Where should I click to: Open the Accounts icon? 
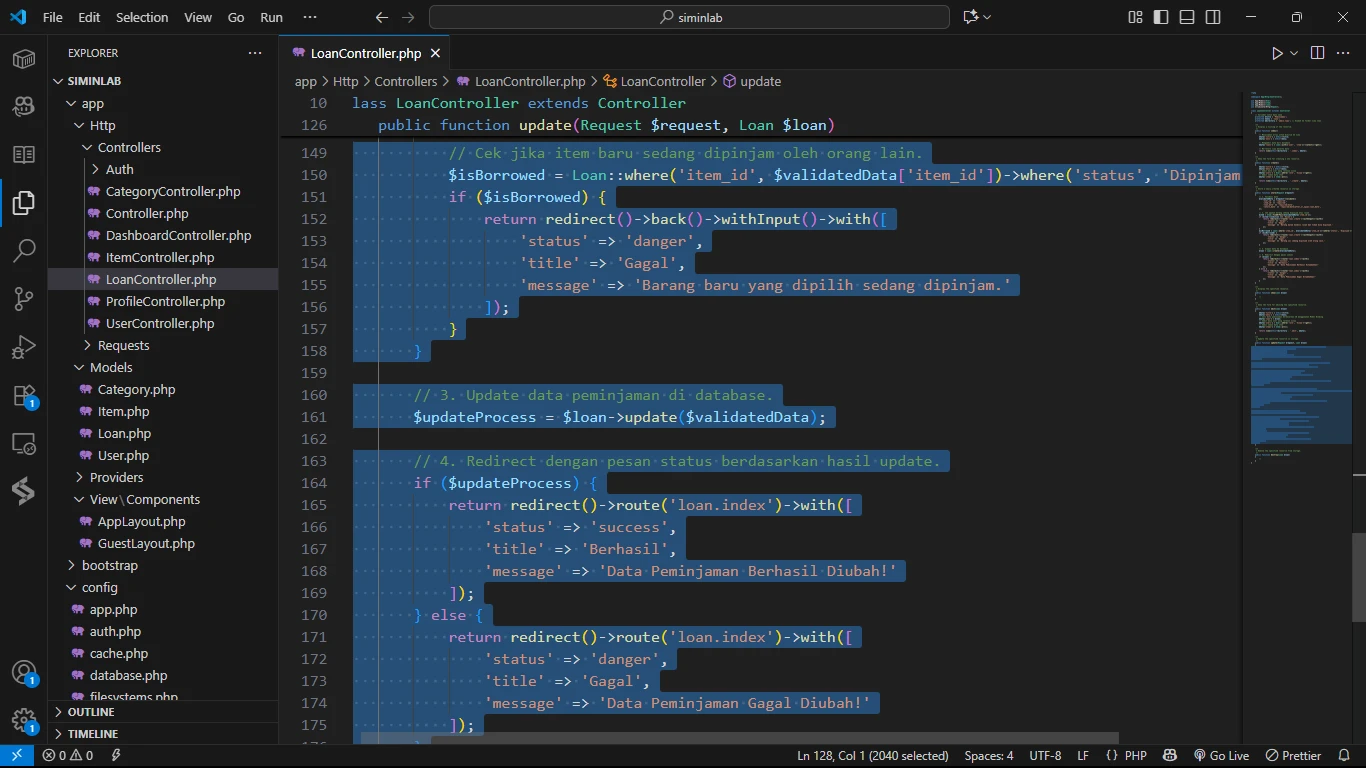(x=24, y=672)
